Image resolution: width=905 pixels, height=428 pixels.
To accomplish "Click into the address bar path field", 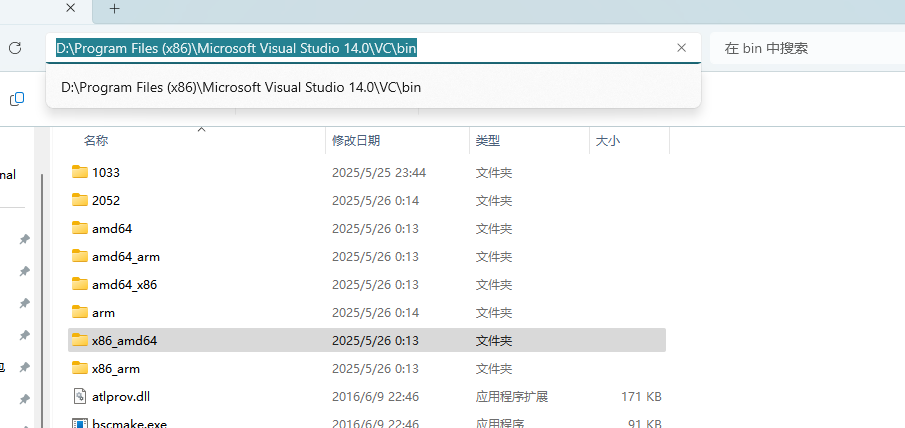I will click(373, 48).
